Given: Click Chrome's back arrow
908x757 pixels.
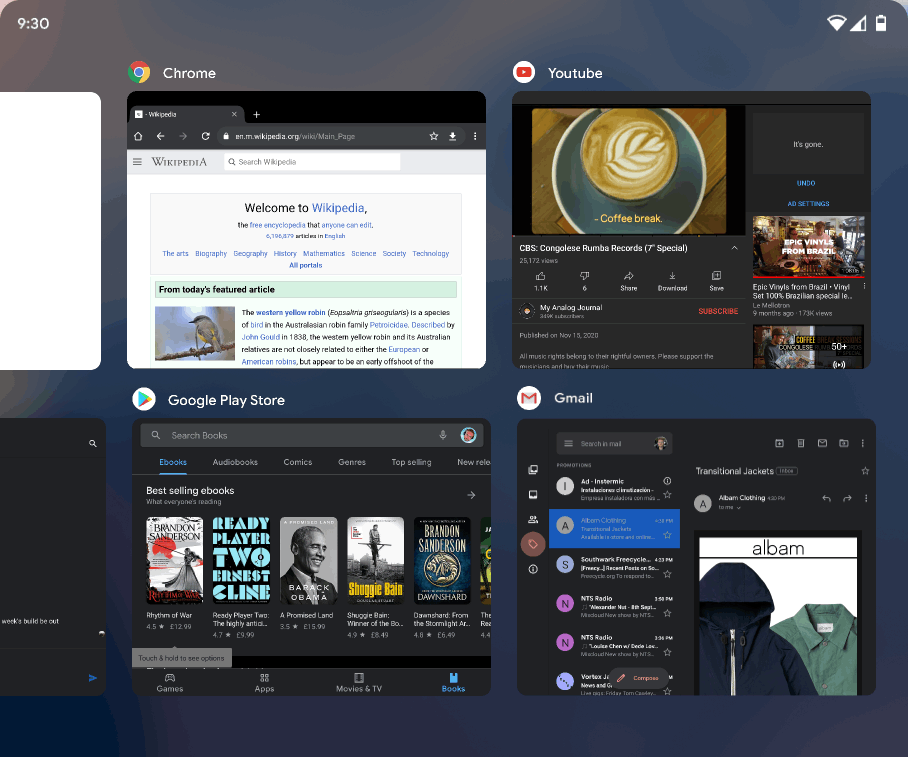Looking at the screenshot, I should pos(160,136).
